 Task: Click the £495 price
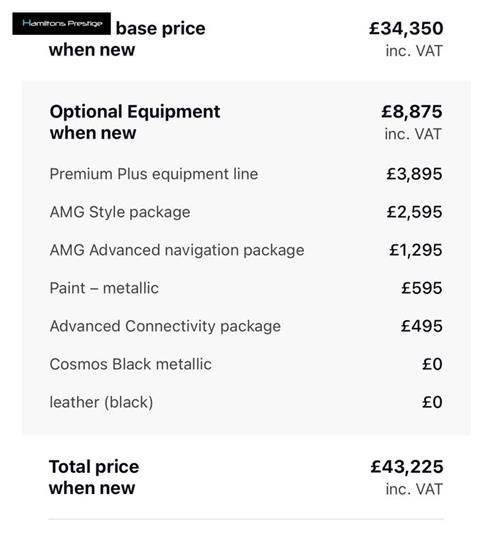tap(422, 326)
